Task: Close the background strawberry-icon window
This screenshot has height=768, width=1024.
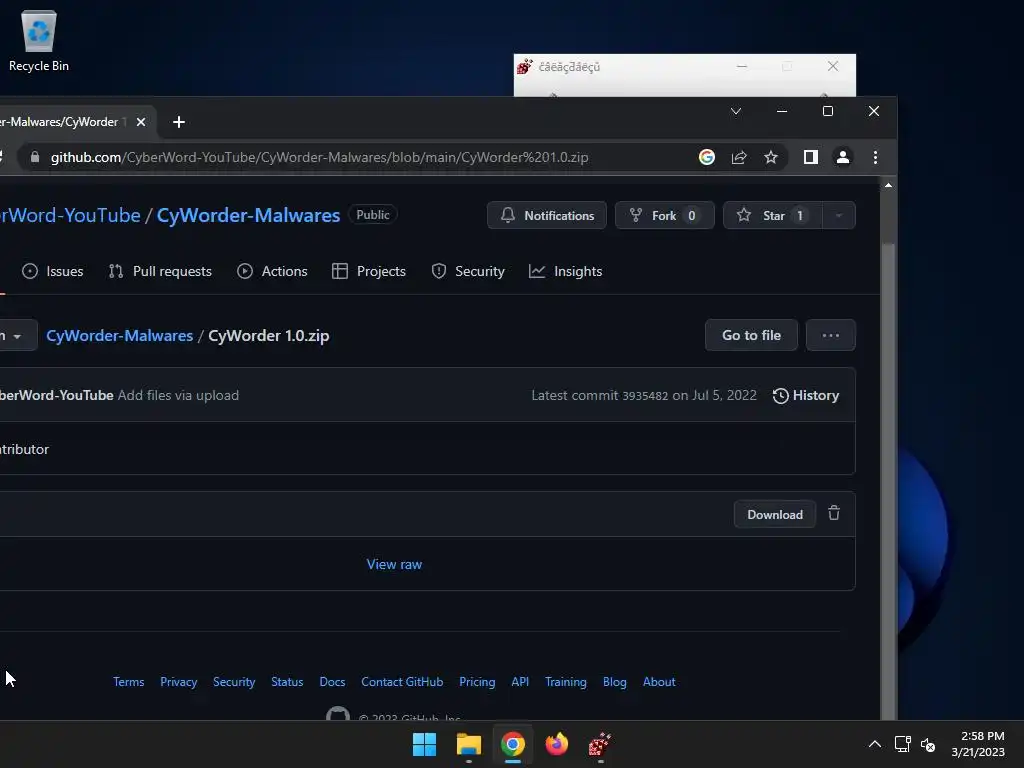Action: tap(833, 66)
